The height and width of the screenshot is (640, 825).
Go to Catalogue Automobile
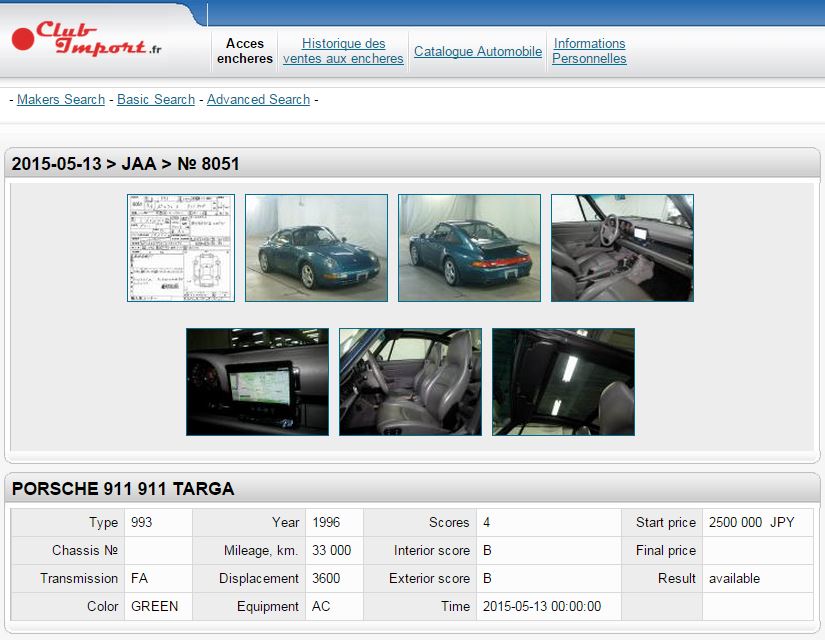click(478, 51)
